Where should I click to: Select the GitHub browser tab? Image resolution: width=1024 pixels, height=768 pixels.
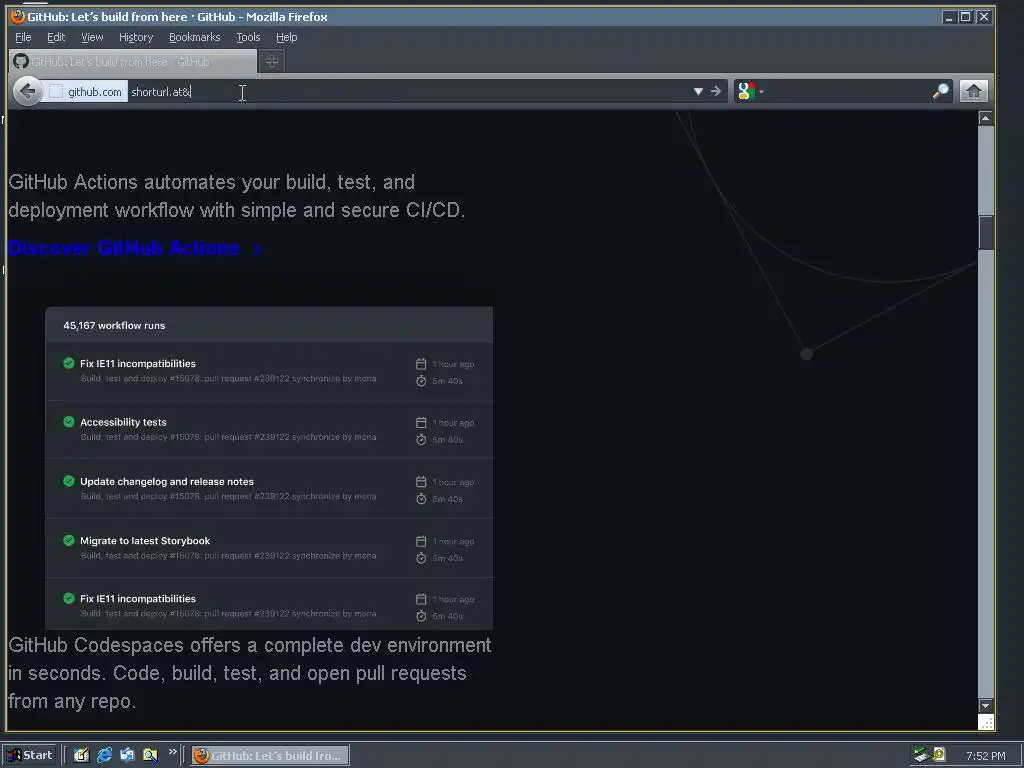click(x=133, y=61)
